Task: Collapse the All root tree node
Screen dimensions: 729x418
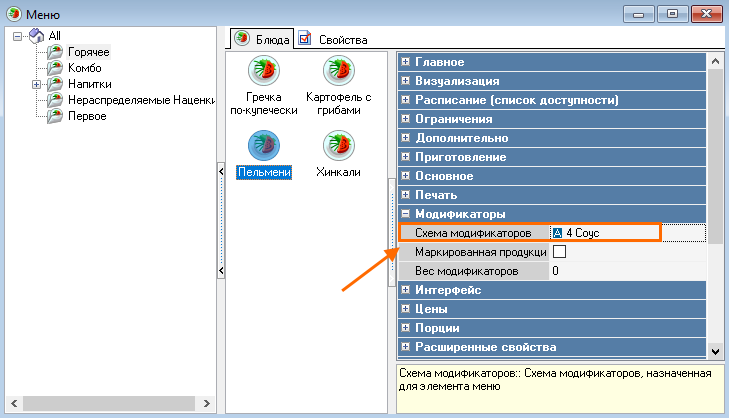Action: point(18,36)
